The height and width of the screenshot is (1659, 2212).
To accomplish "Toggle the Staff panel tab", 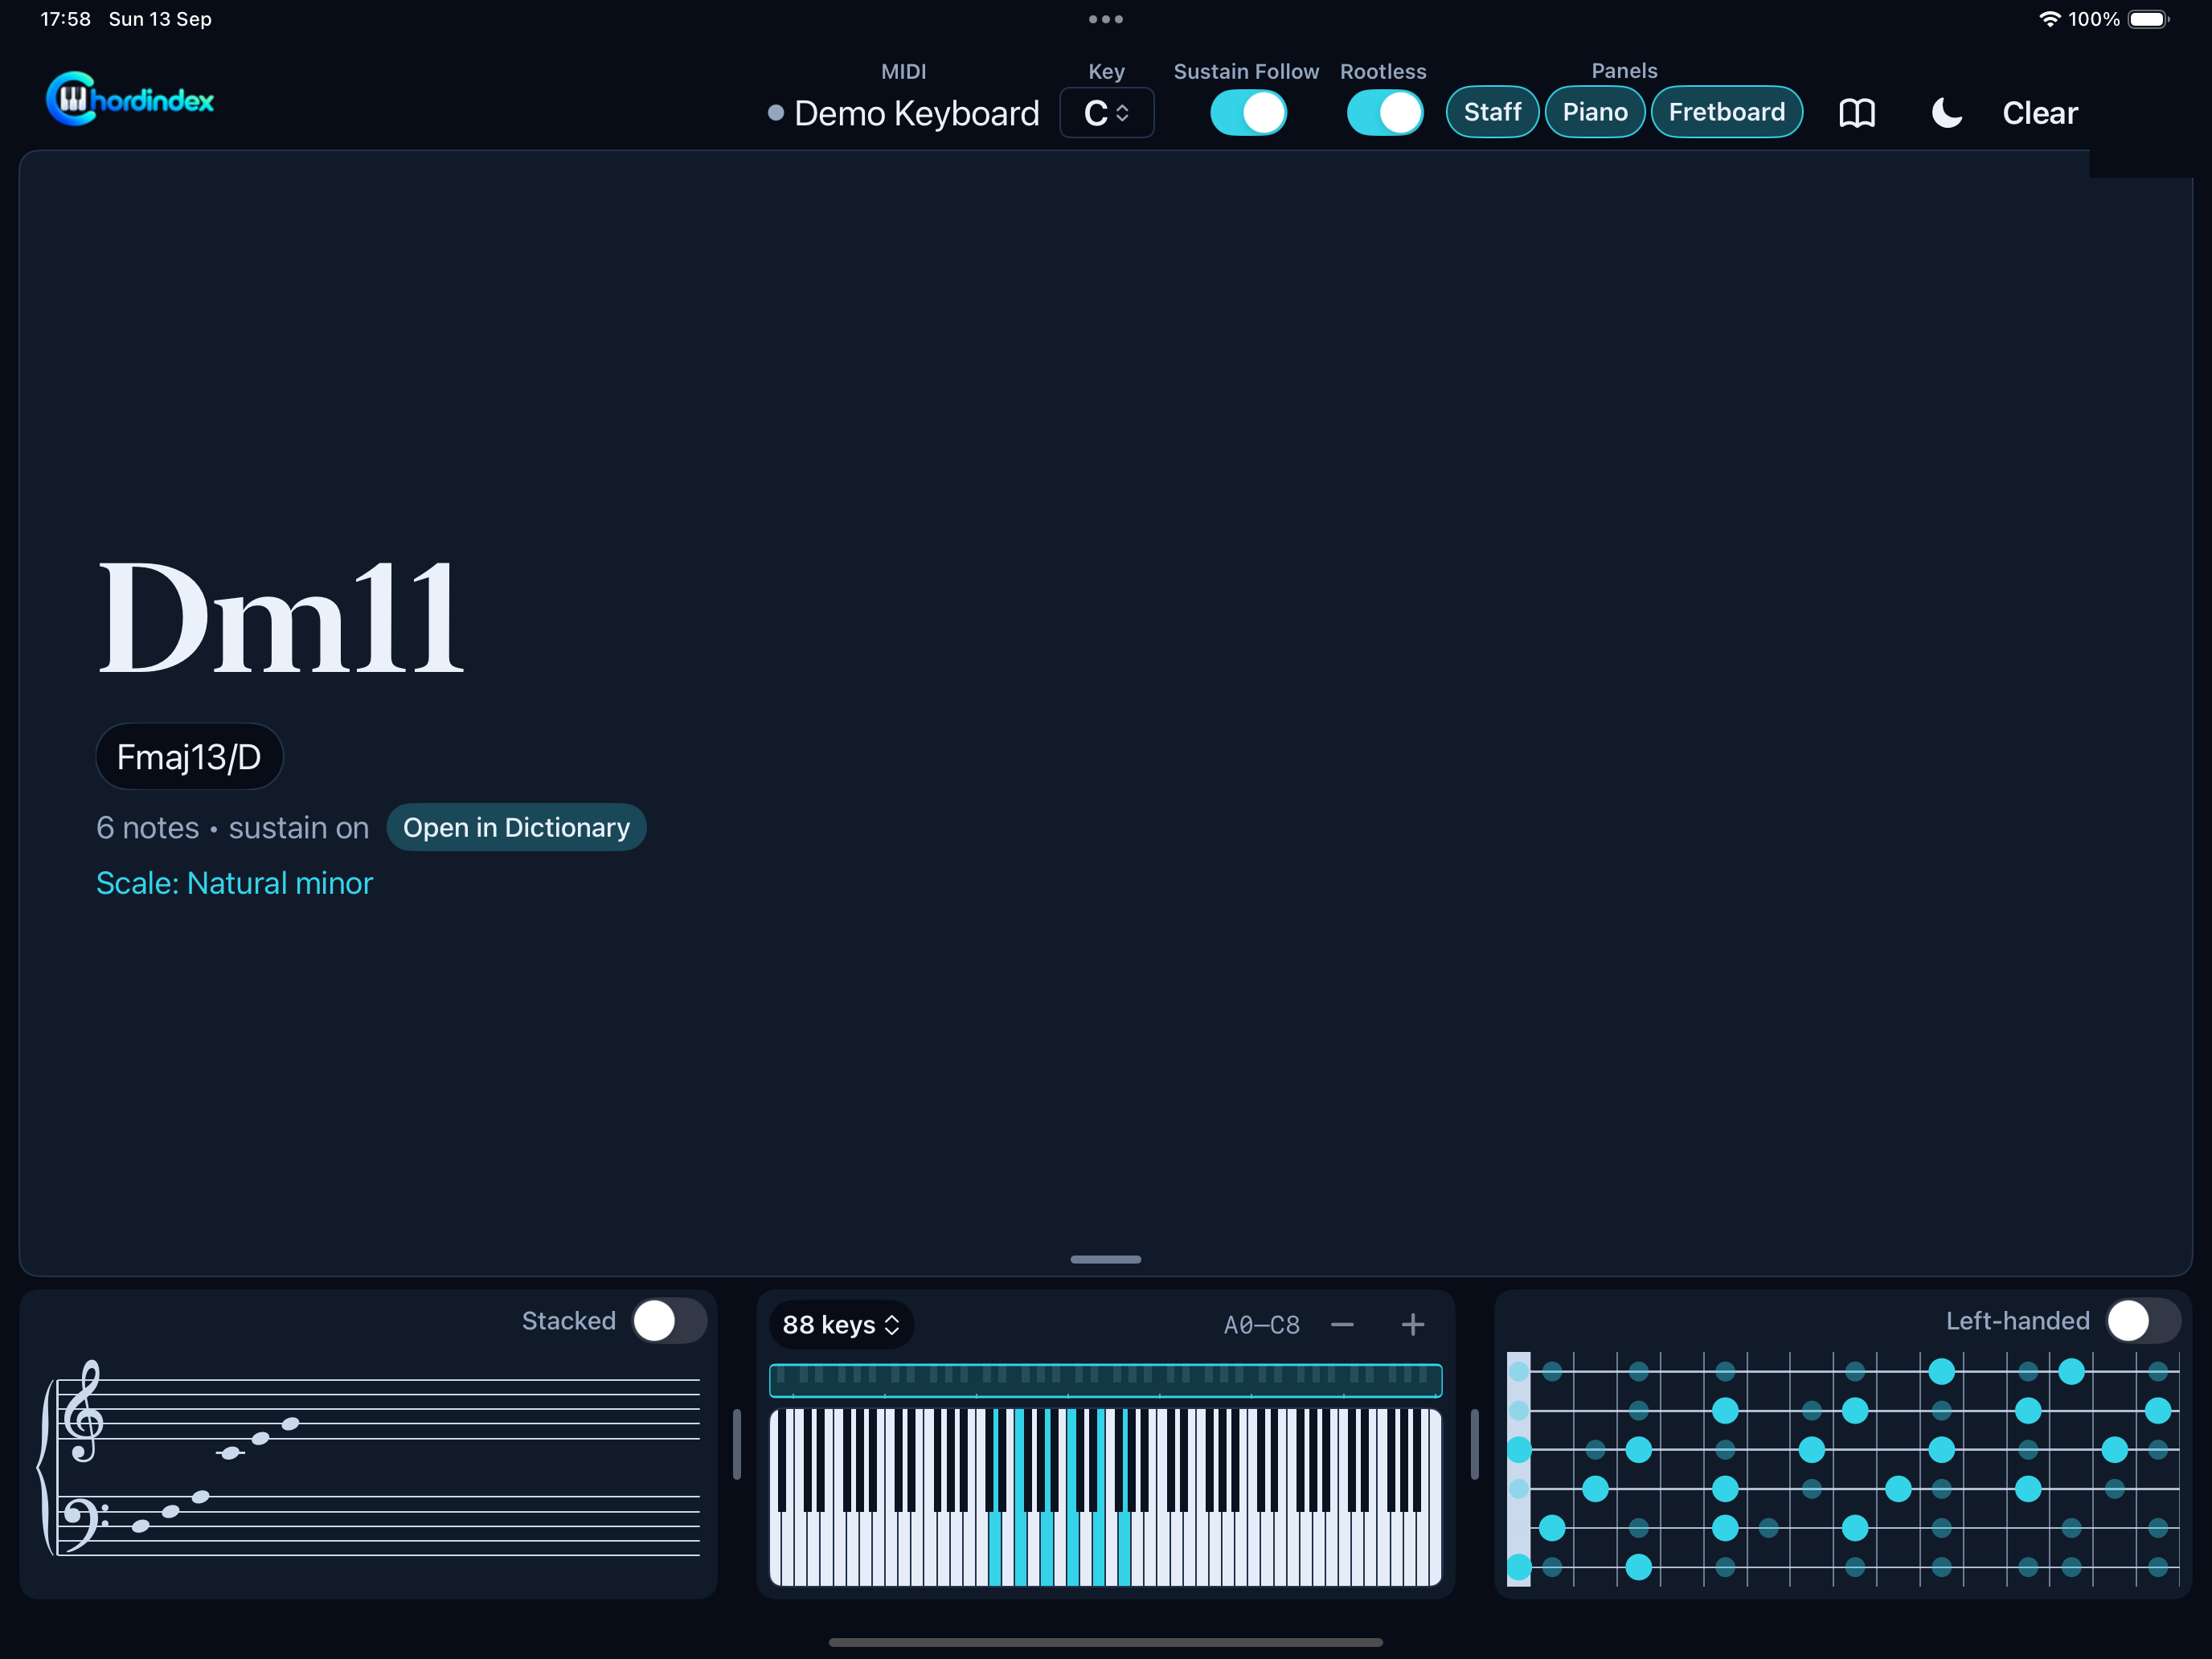I will [x=1492, y=112].
